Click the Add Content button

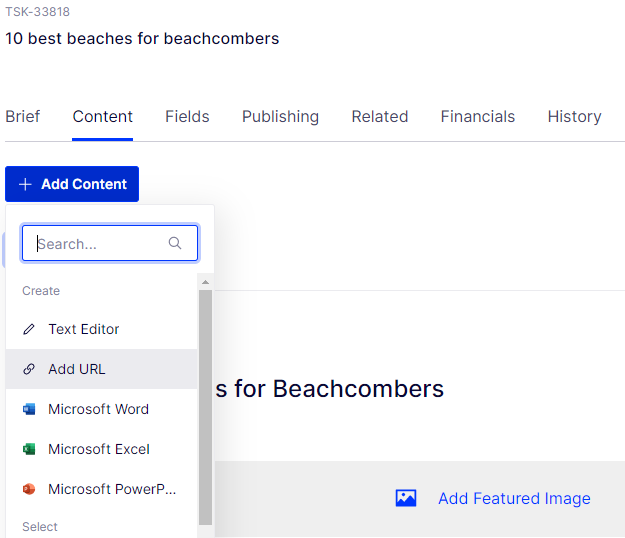[72, 184]
